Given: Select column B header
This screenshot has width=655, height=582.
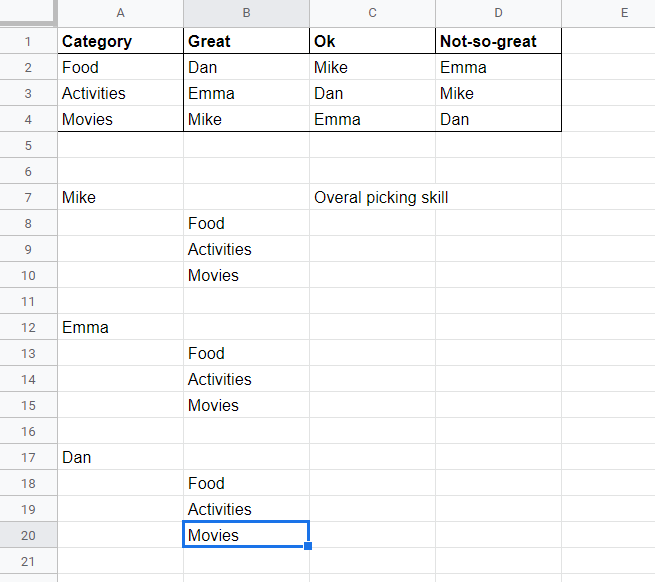Looking at the screenshot, I should (246, 13).
